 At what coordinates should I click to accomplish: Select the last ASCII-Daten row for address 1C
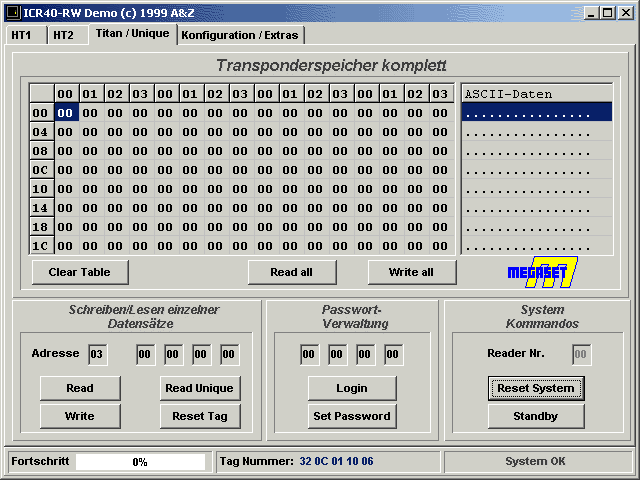tap(537, 246)
